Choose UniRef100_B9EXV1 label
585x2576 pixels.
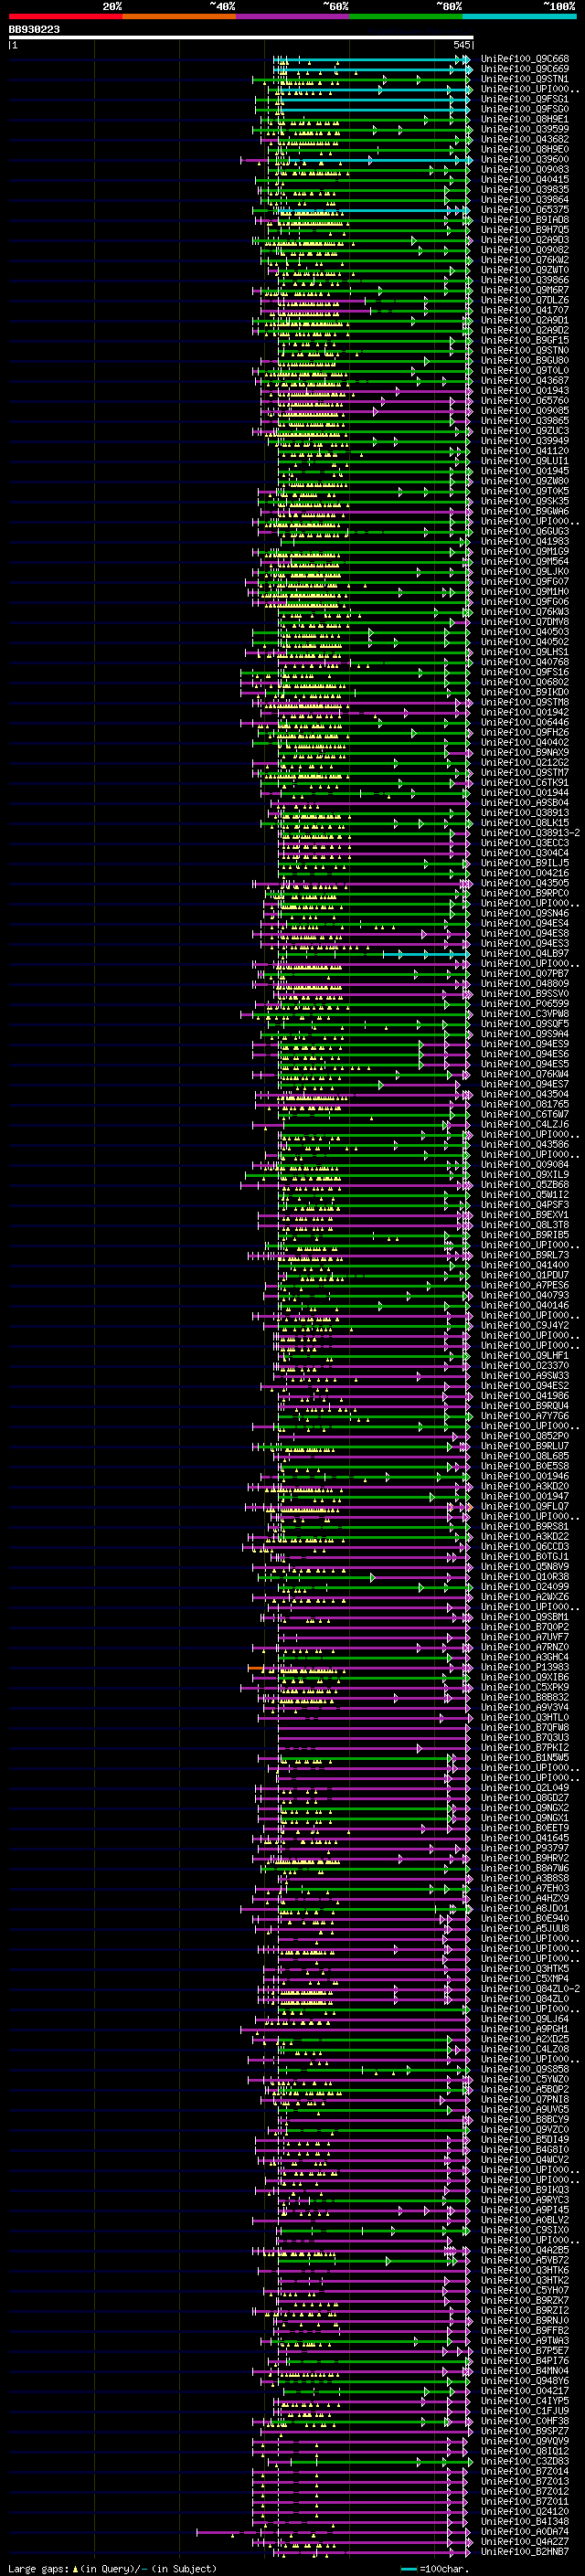point(525,1215)
